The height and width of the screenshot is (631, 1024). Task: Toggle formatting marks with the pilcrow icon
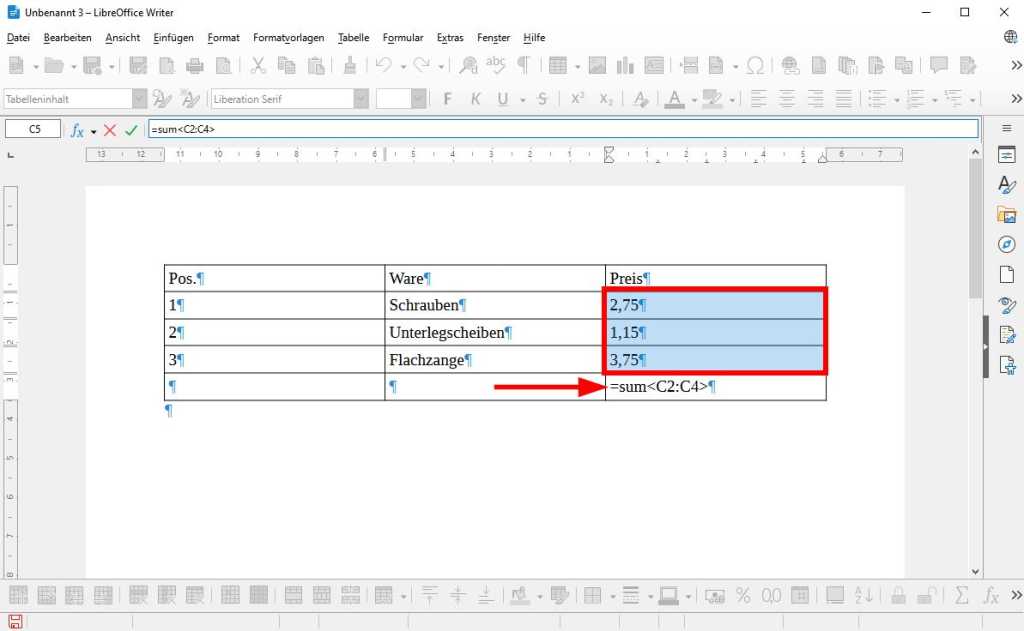tap(522, 64)
